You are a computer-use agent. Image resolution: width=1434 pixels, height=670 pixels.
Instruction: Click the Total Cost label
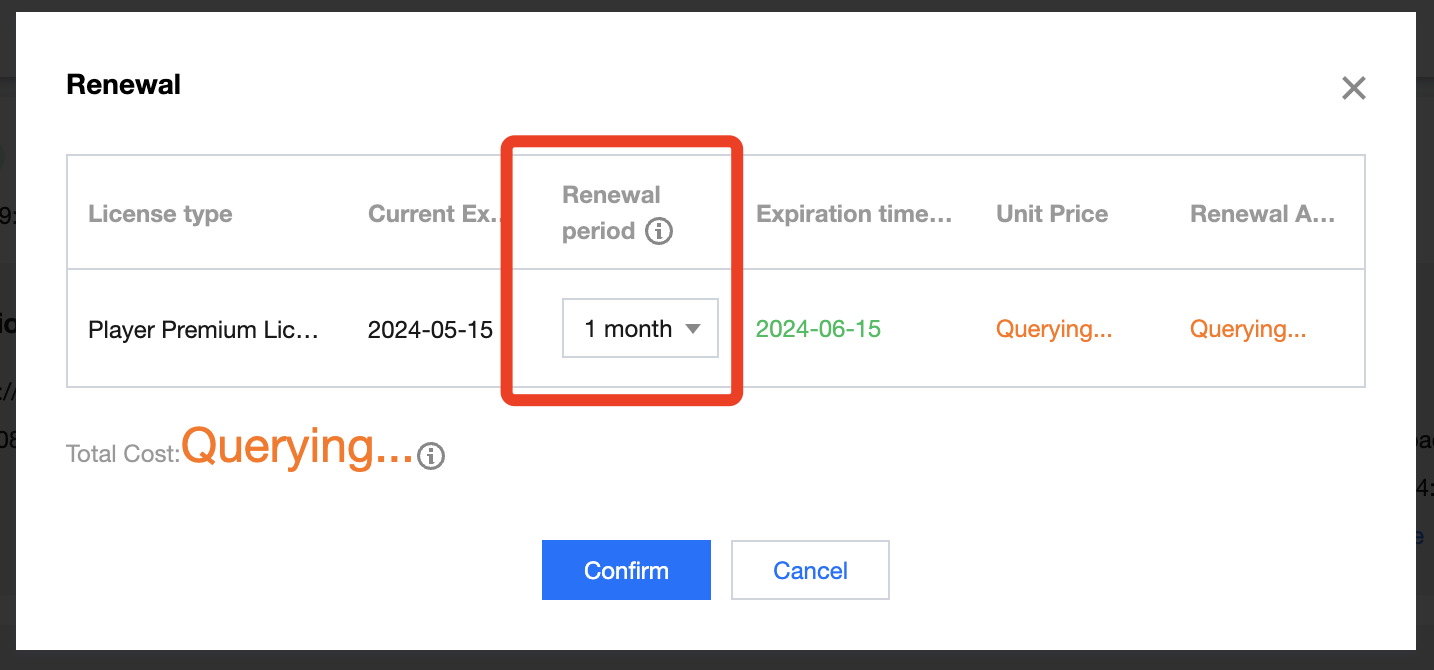pos(122,455)
